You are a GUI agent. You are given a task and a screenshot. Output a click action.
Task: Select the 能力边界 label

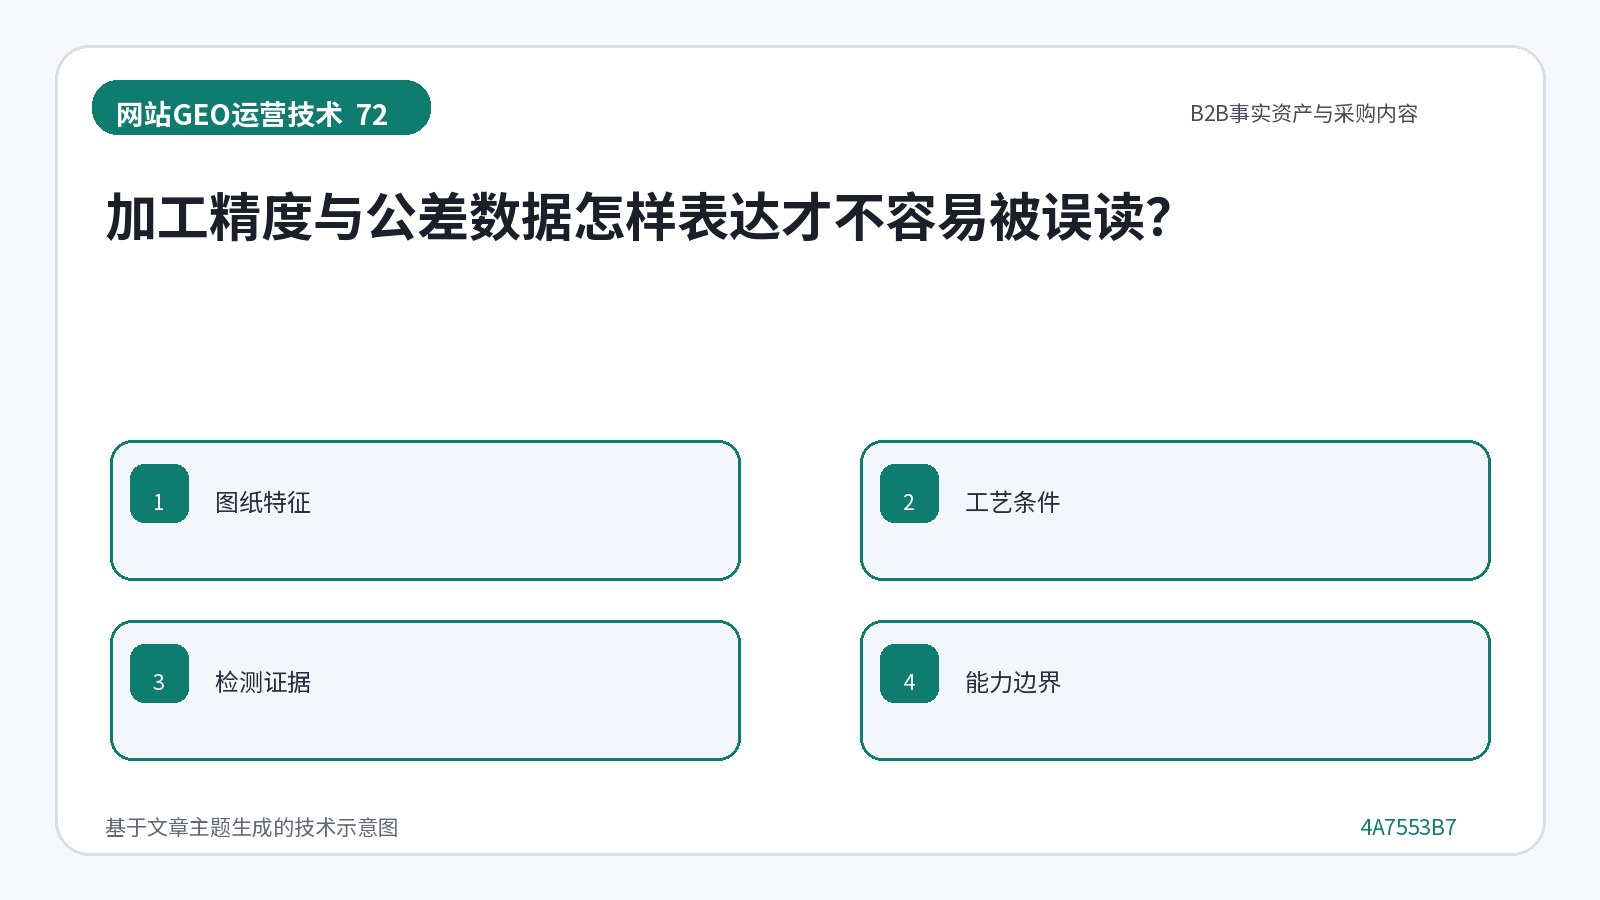1013,682
